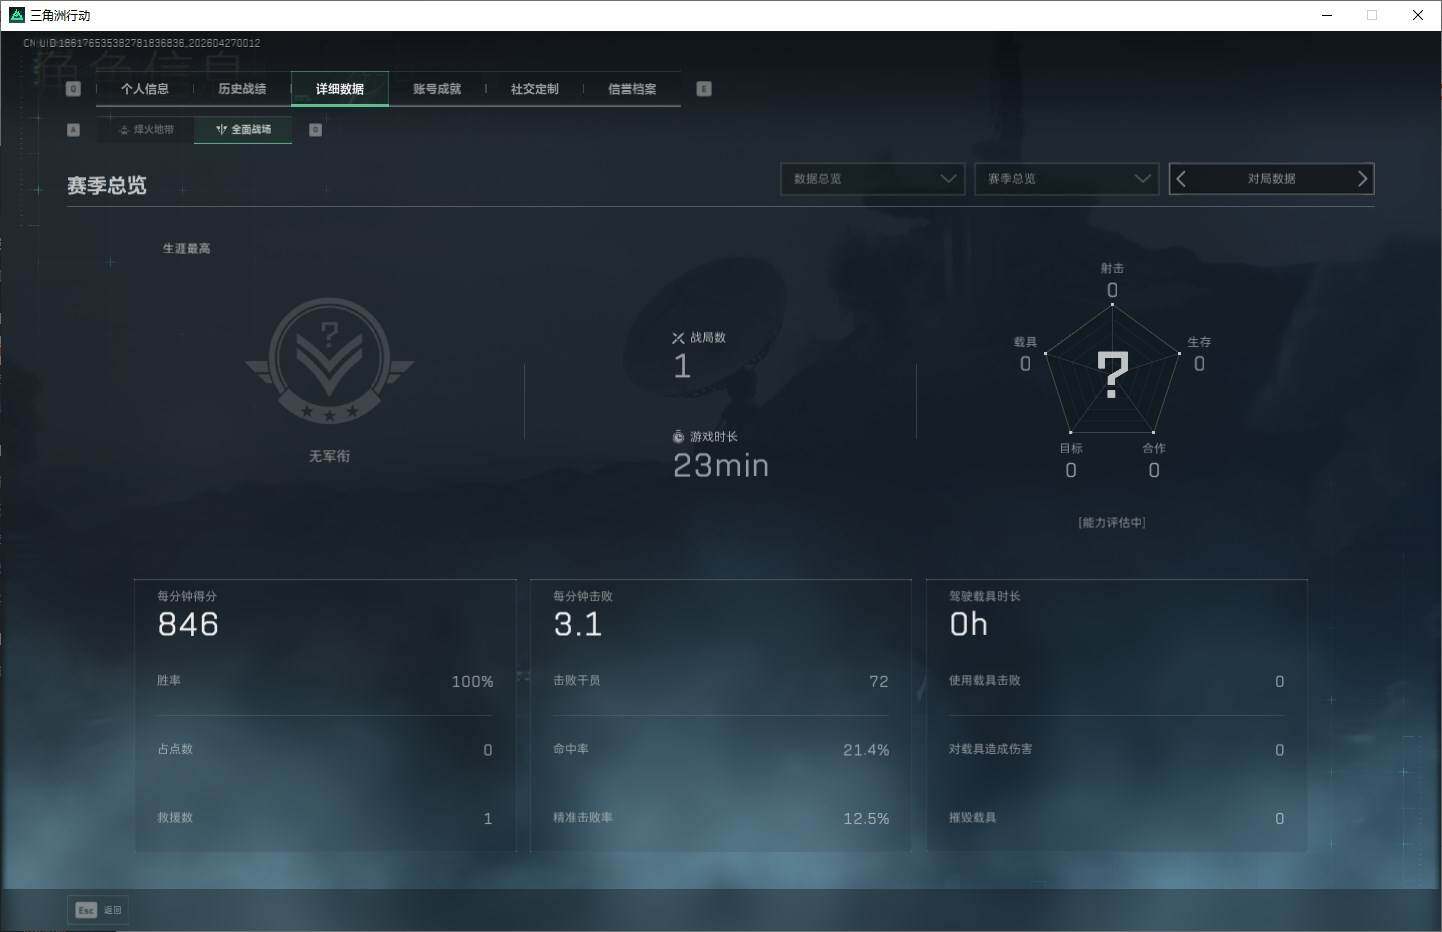Click the question mark in the radar chart
Viewport: 1442px width, 932px height.
point(1112,375)
